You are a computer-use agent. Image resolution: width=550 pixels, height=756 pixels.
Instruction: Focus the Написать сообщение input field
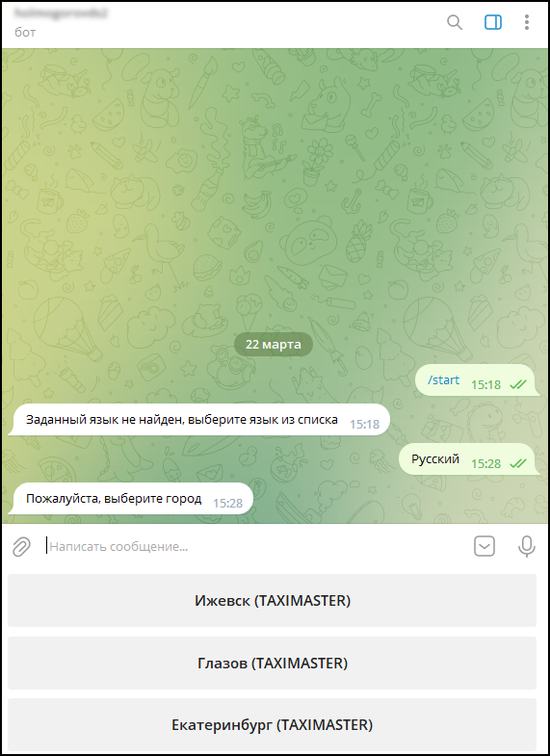255,547
